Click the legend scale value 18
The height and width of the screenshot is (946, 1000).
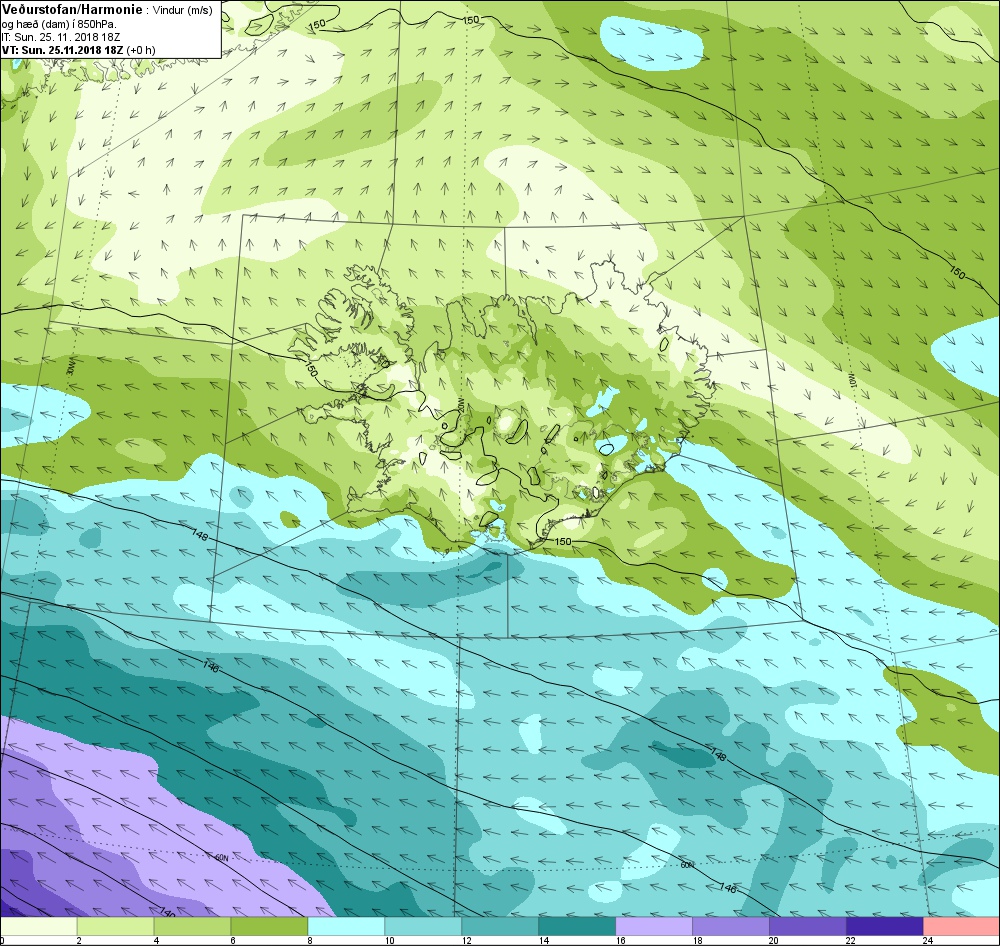(698, 940)
